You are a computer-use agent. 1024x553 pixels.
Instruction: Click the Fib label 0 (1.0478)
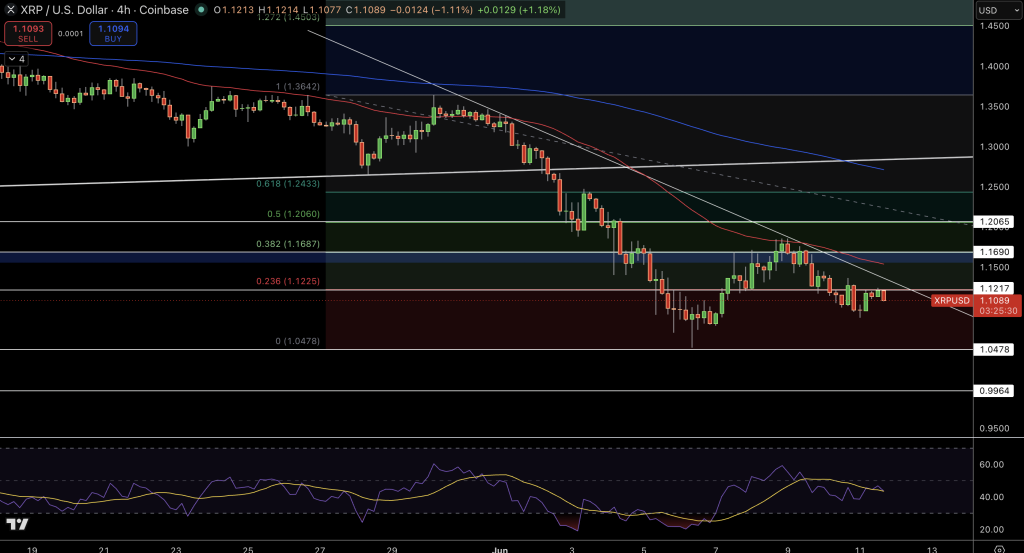(x=298, y=341)
